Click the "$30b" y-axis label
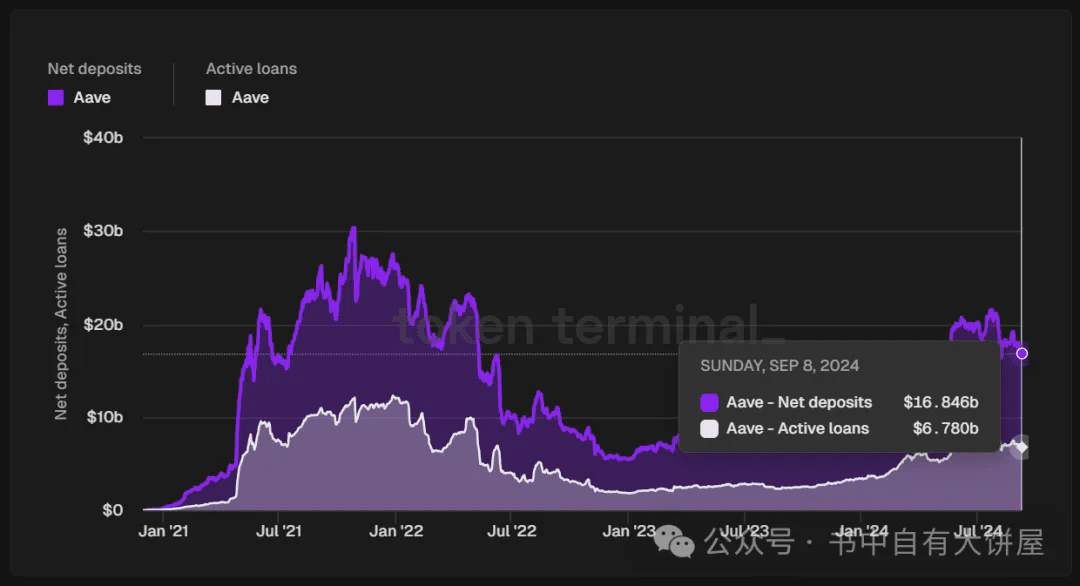Image resolution: width=1080 pixels, height=586 pixels. [103, 231]
